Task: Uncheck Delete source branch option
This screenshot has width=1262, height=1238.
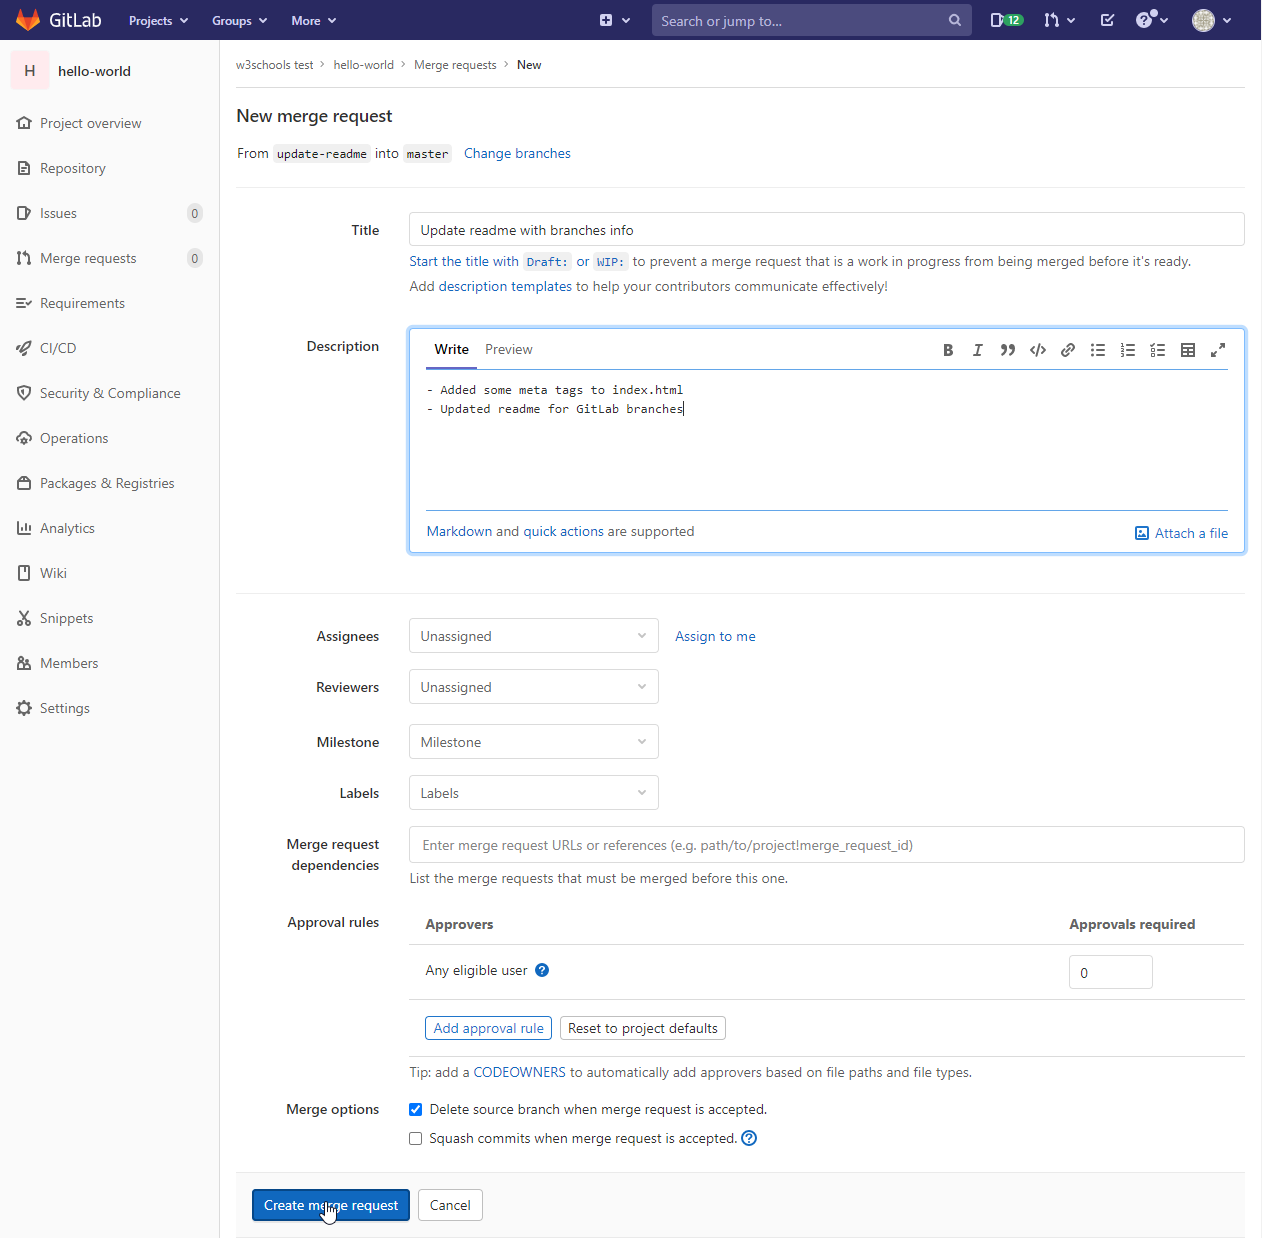Action: 416,1110
